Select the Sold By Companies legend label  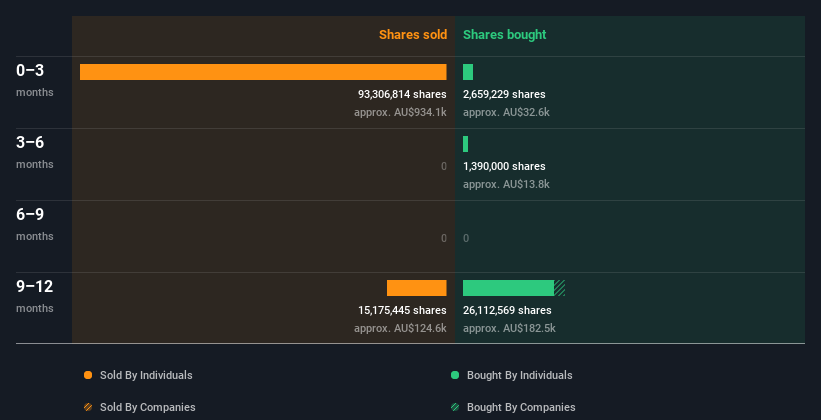[148, 407]
